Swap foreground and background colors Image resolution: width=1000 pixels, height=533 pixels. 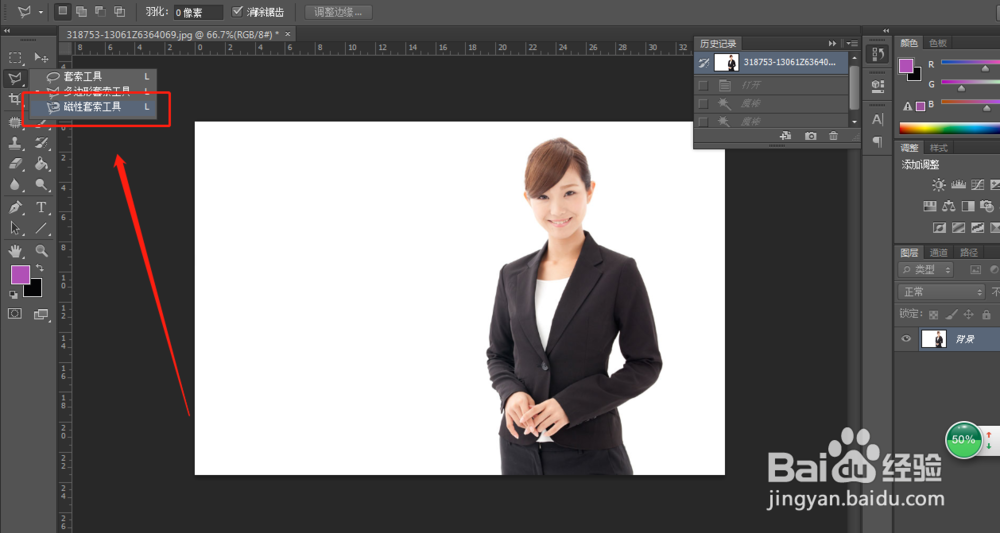(x=40, y=268)
